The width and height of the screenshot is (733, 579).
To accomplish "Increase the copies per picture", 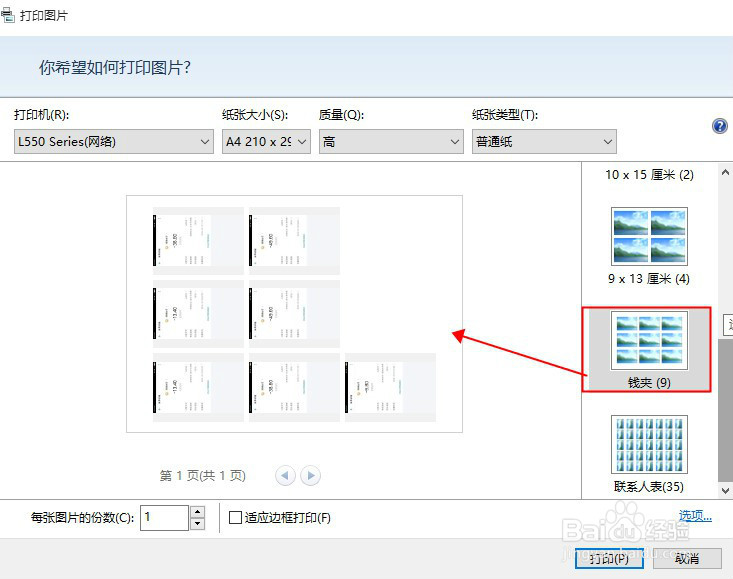I will 197,511.
